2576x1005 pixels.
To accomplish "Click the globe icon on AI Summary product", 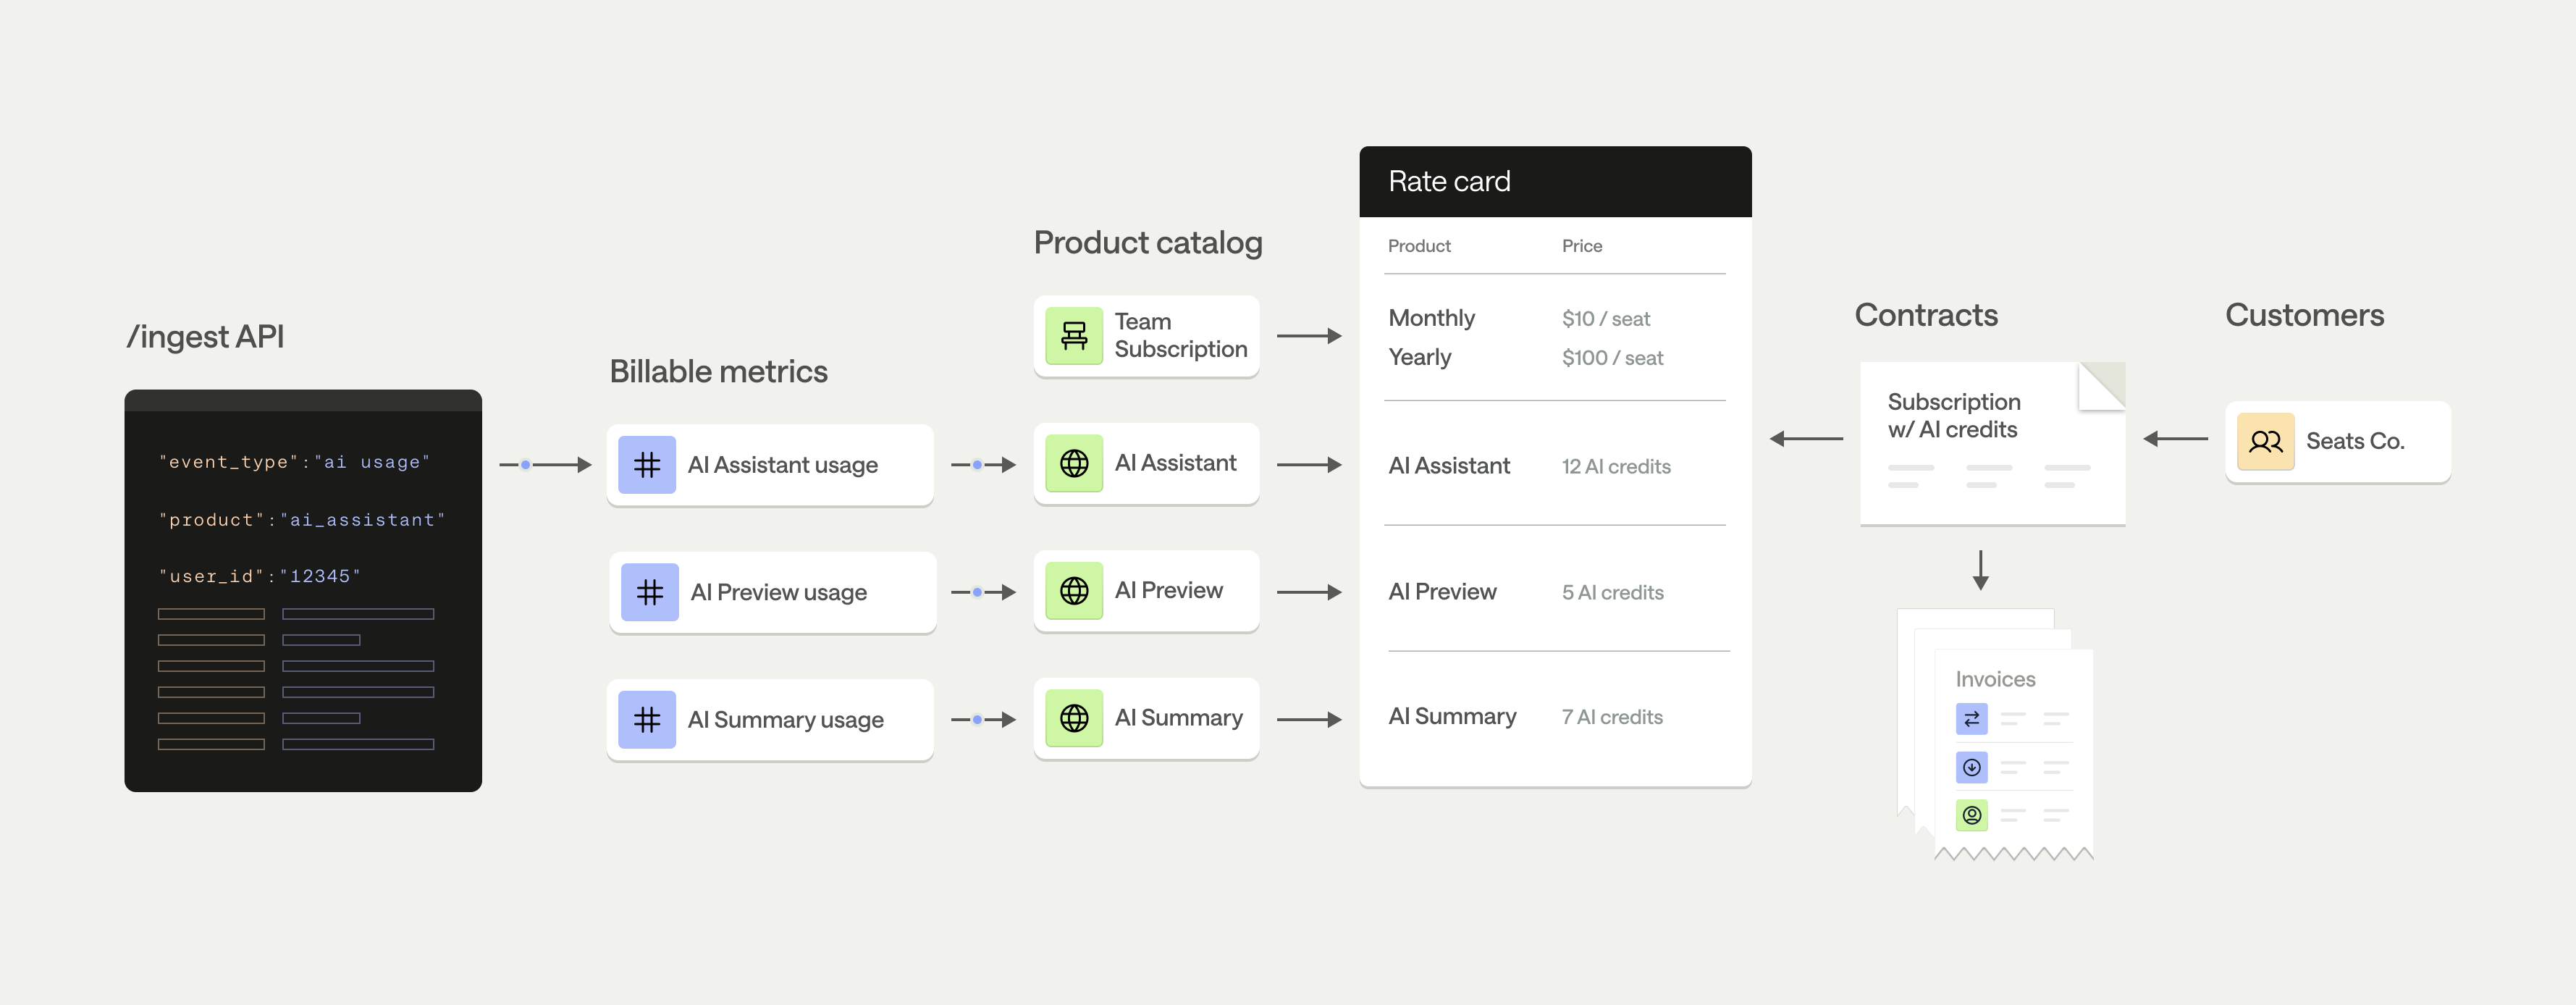I will coord(1074,717).
